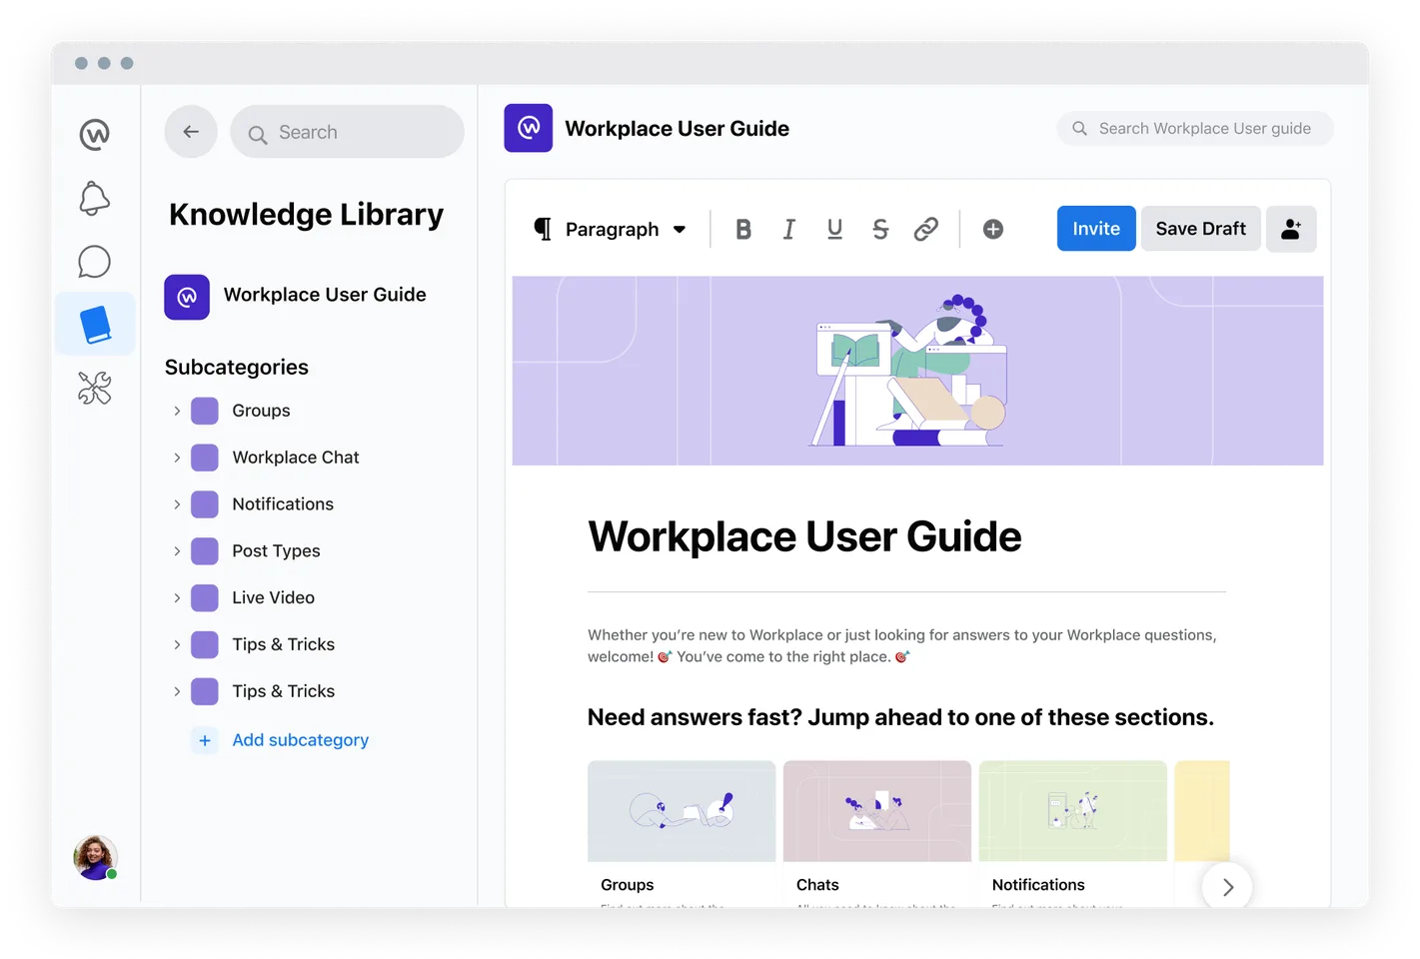Toggle bold formatting
This screenshot has height=959, width=1420.
743,229
